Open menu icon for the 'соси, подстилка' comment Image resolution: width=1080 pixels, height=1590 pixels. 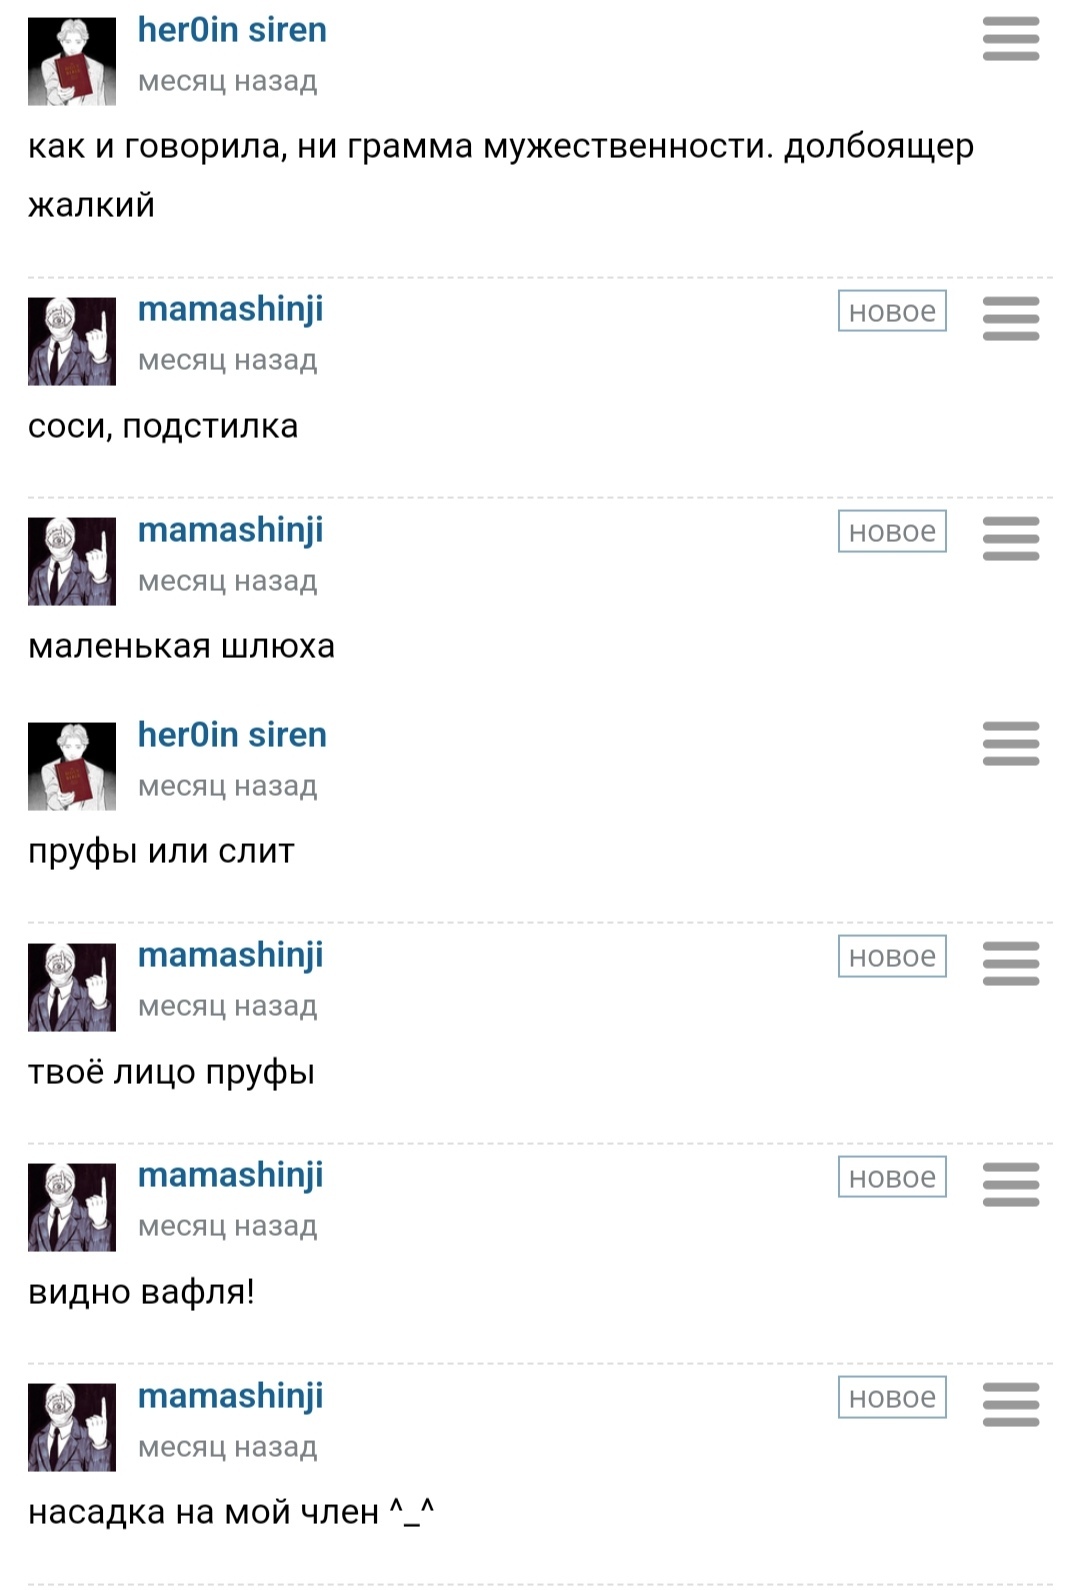(1011, 318)
